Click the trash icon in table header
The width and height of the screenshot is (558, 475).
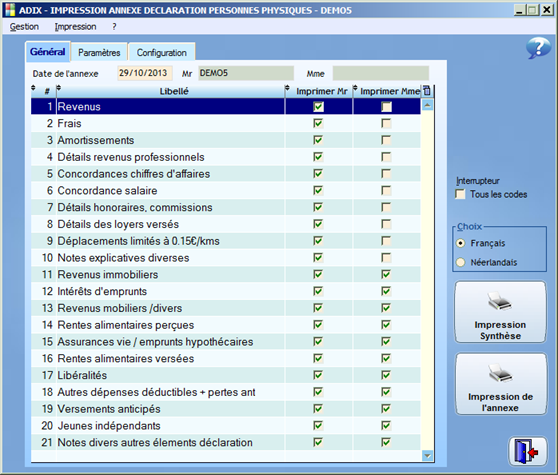point(427,91)
